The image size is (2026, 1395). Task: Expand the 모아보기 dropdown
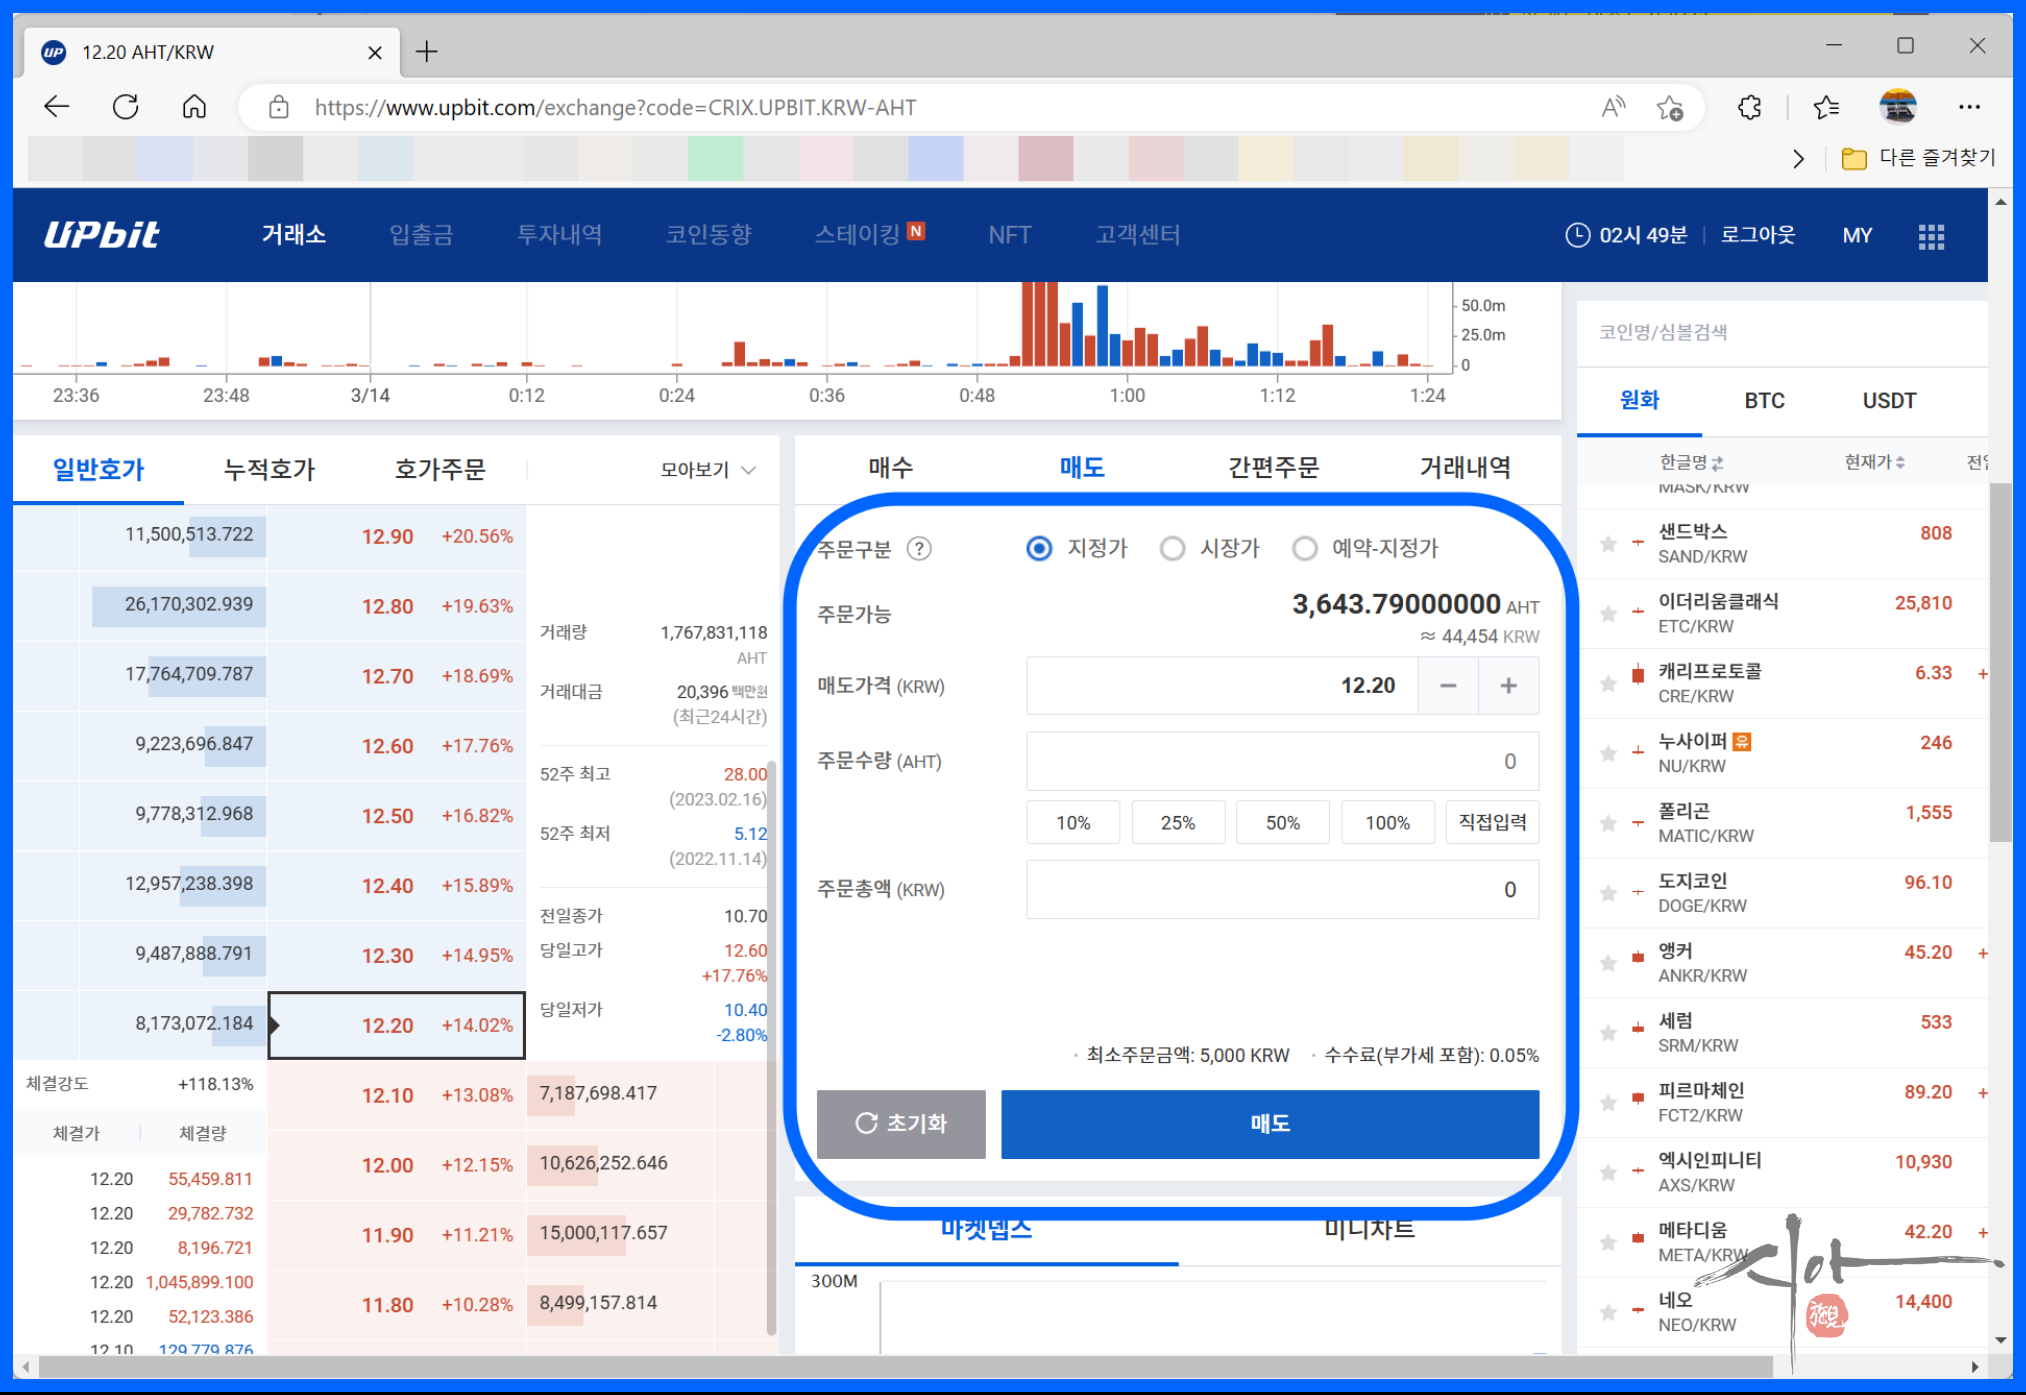(x=708, y=470)
